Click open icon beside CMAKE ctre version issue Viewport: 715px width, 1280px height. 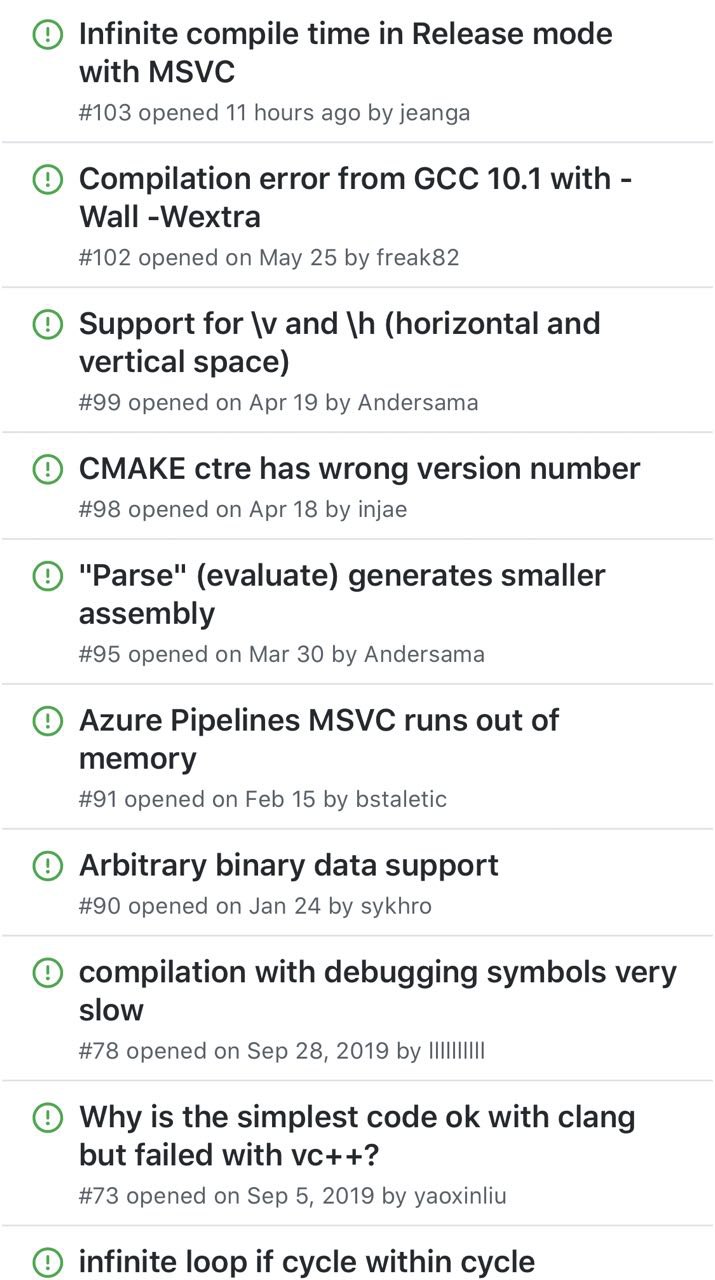tap(47, 469)
